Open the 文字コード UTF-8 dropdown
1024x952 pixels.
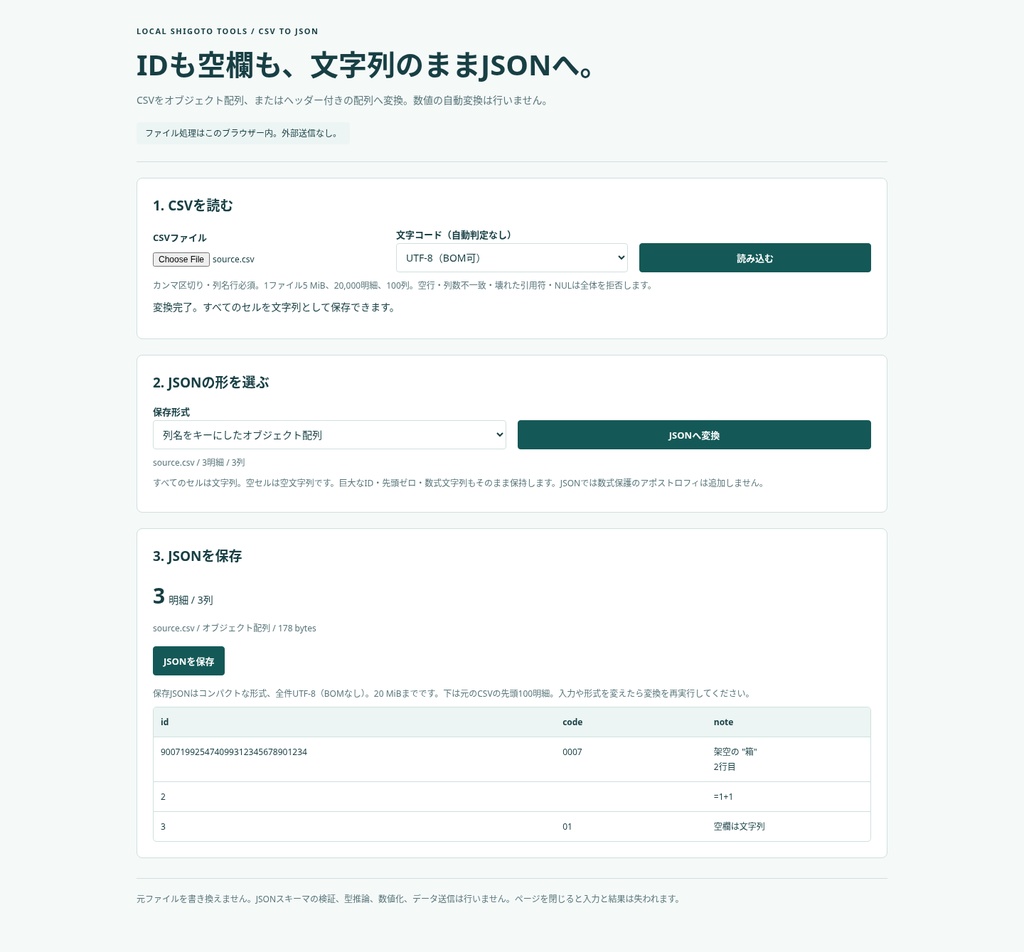tap(511, 258)
